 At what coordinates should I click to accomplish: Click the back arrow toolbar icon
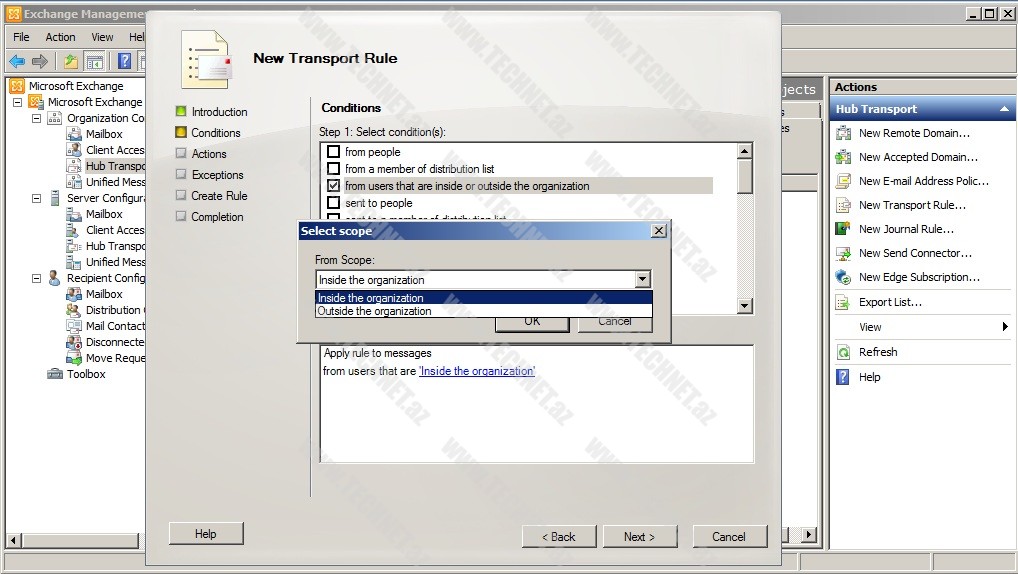(17, 61)
